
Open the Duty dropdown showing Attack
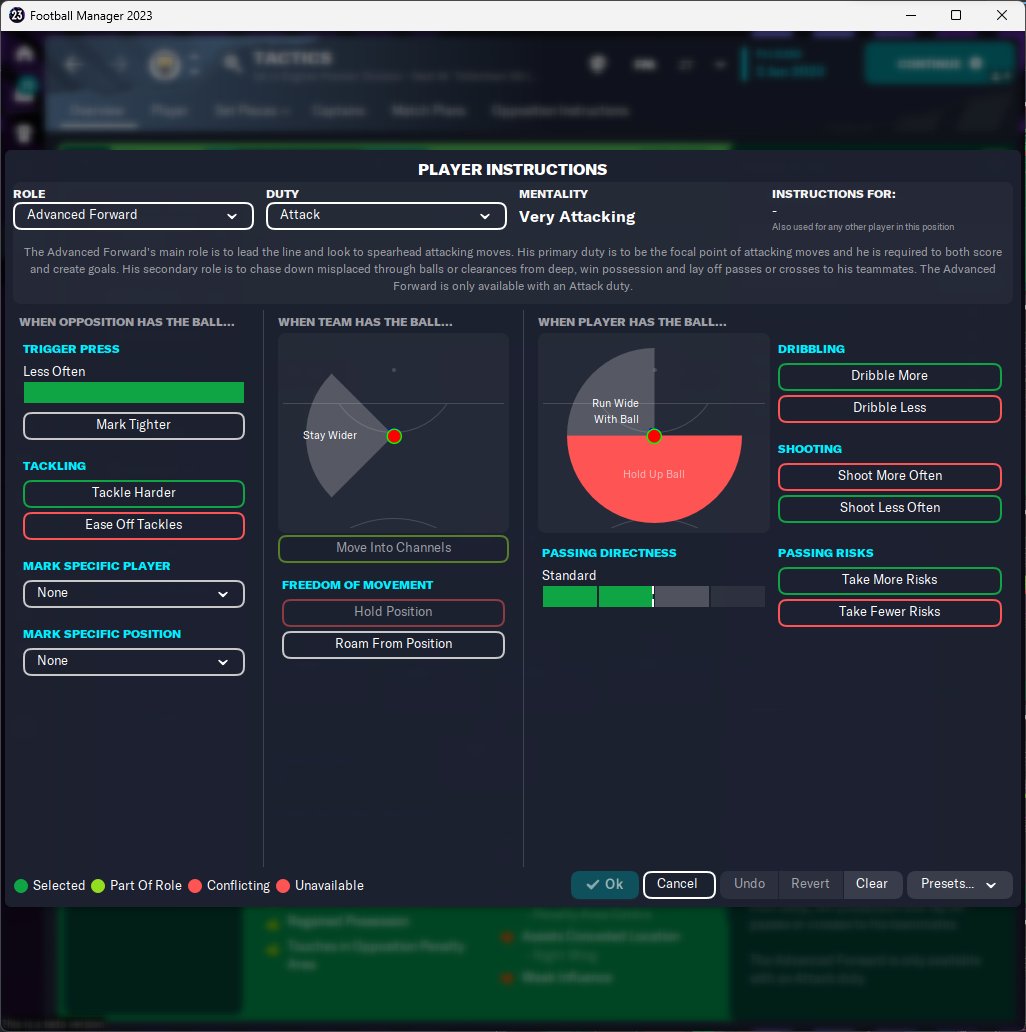pyautogui.click(x=386, y=216)
